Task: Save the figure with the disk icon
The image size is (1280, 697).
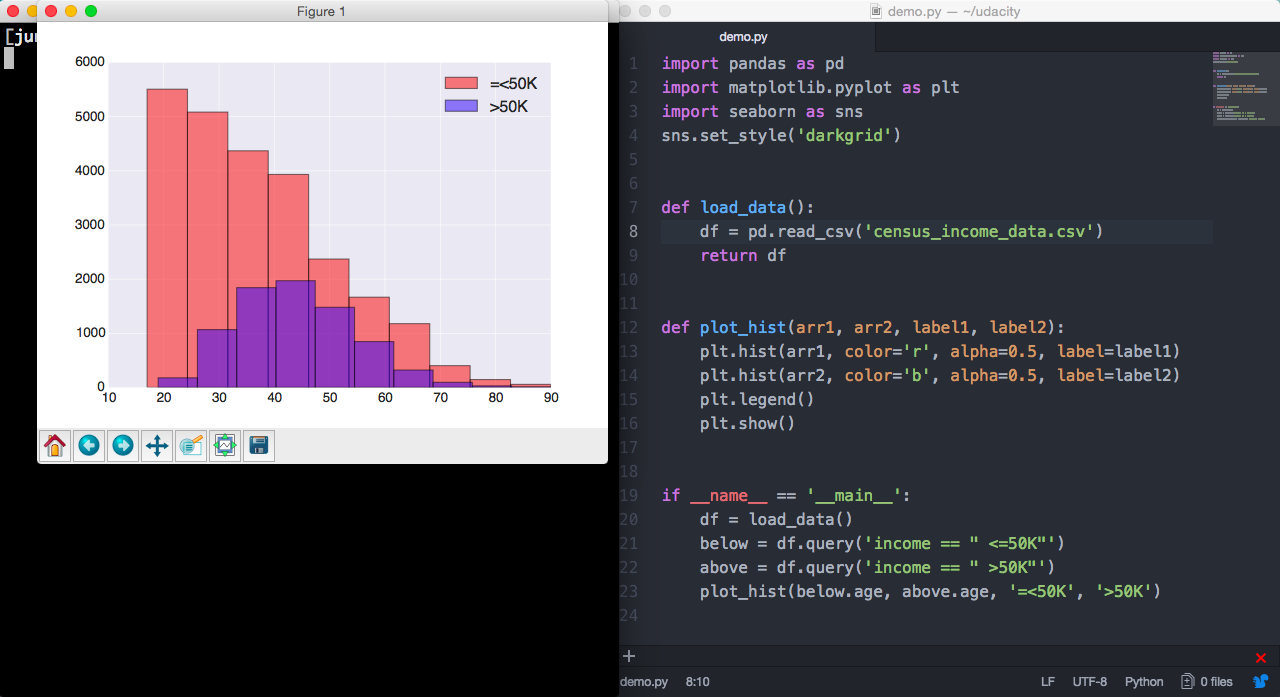Action: [259, 446]
